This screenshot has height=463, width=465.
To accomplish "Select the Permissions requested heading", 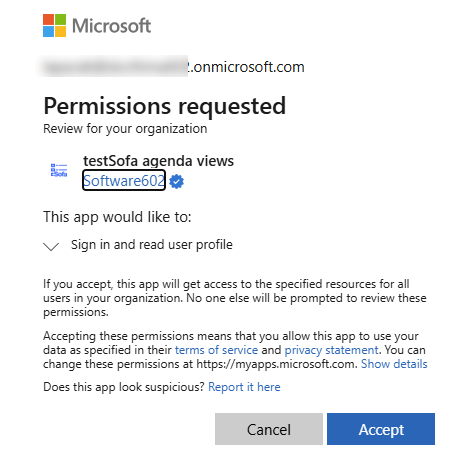I will 165,106.
